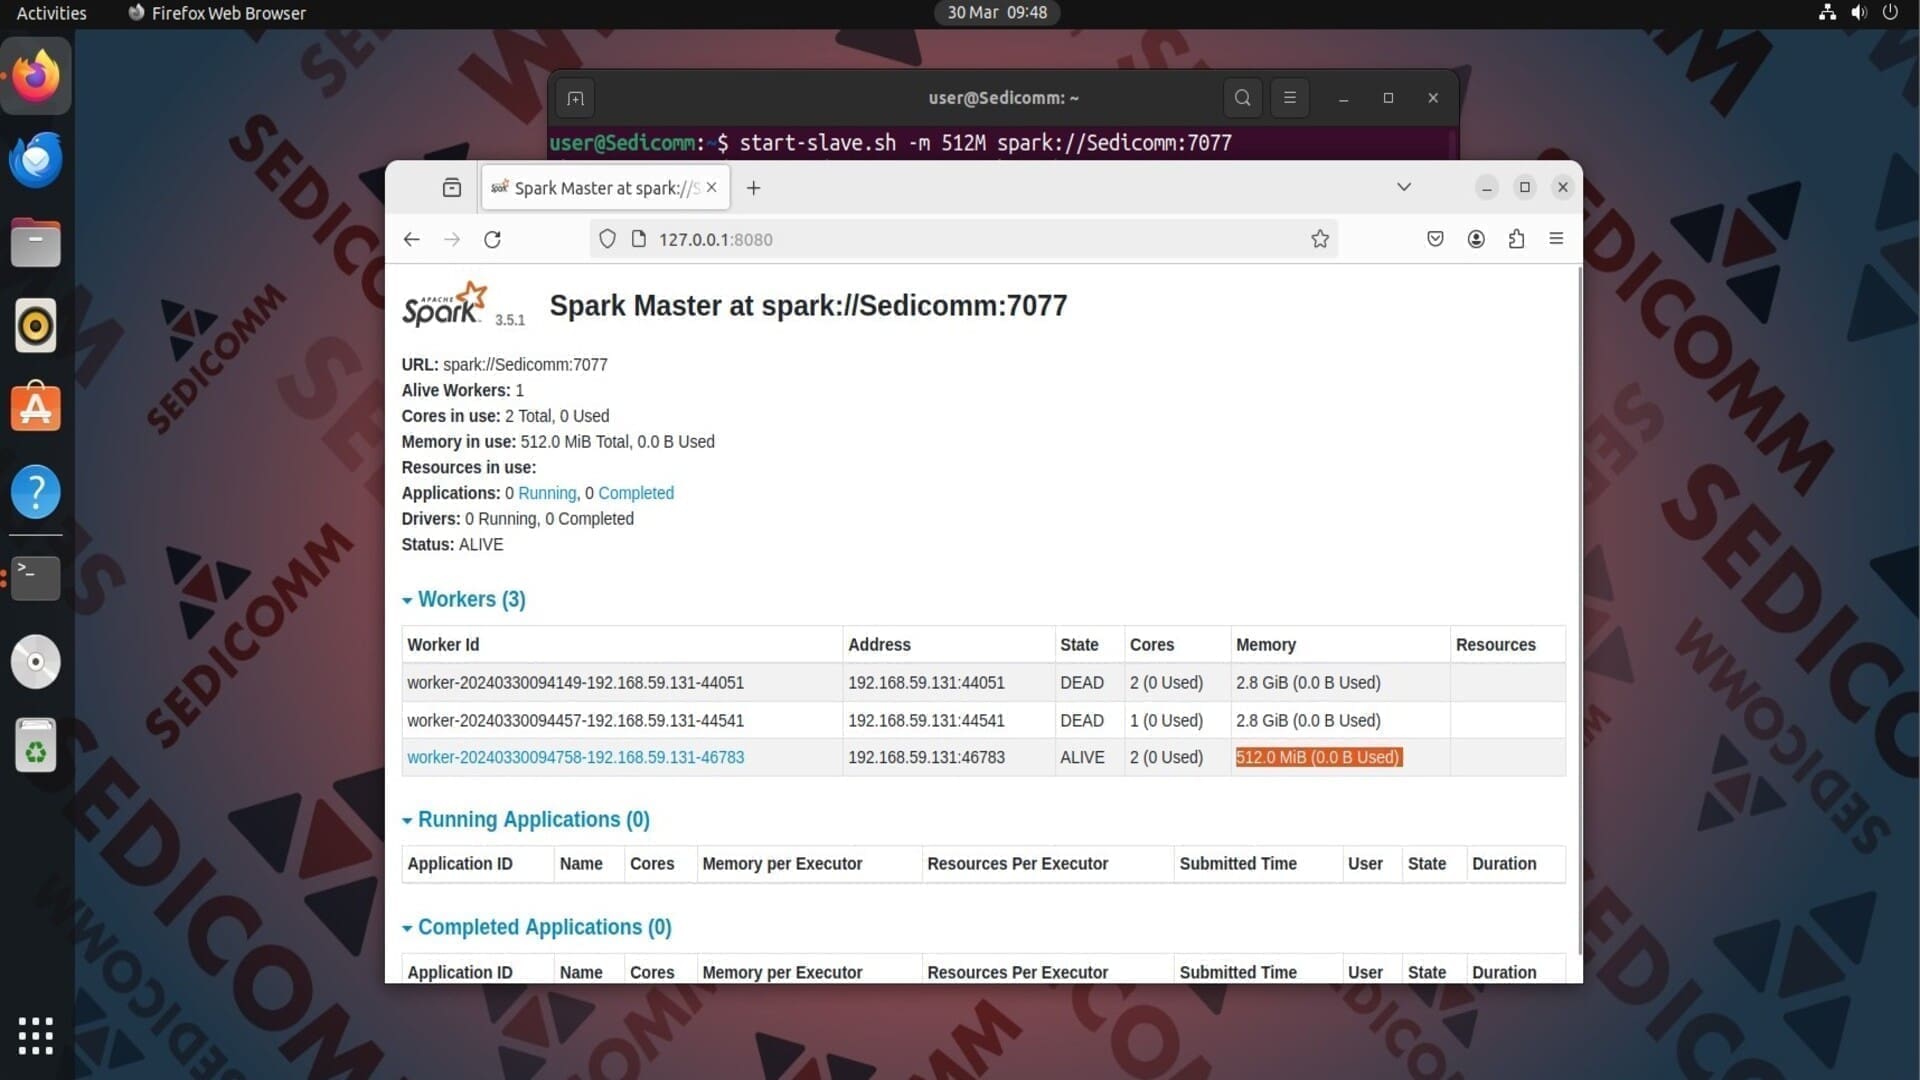Open Terminal from the Ubuntu dock
This screenshot has width=1920, height=1080.
click(36, 577)
